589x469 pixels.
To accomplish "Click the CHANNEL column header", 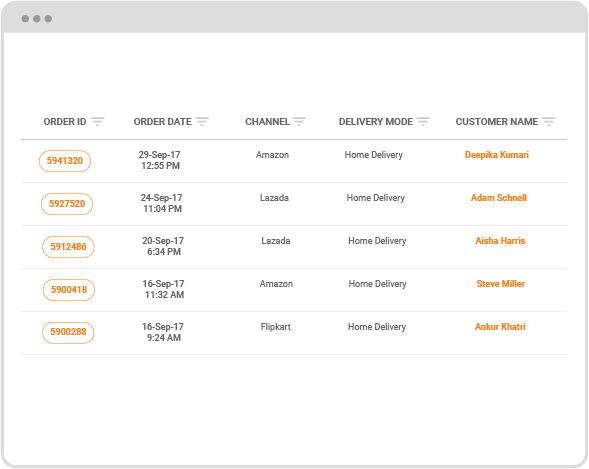I will (267, 122).
